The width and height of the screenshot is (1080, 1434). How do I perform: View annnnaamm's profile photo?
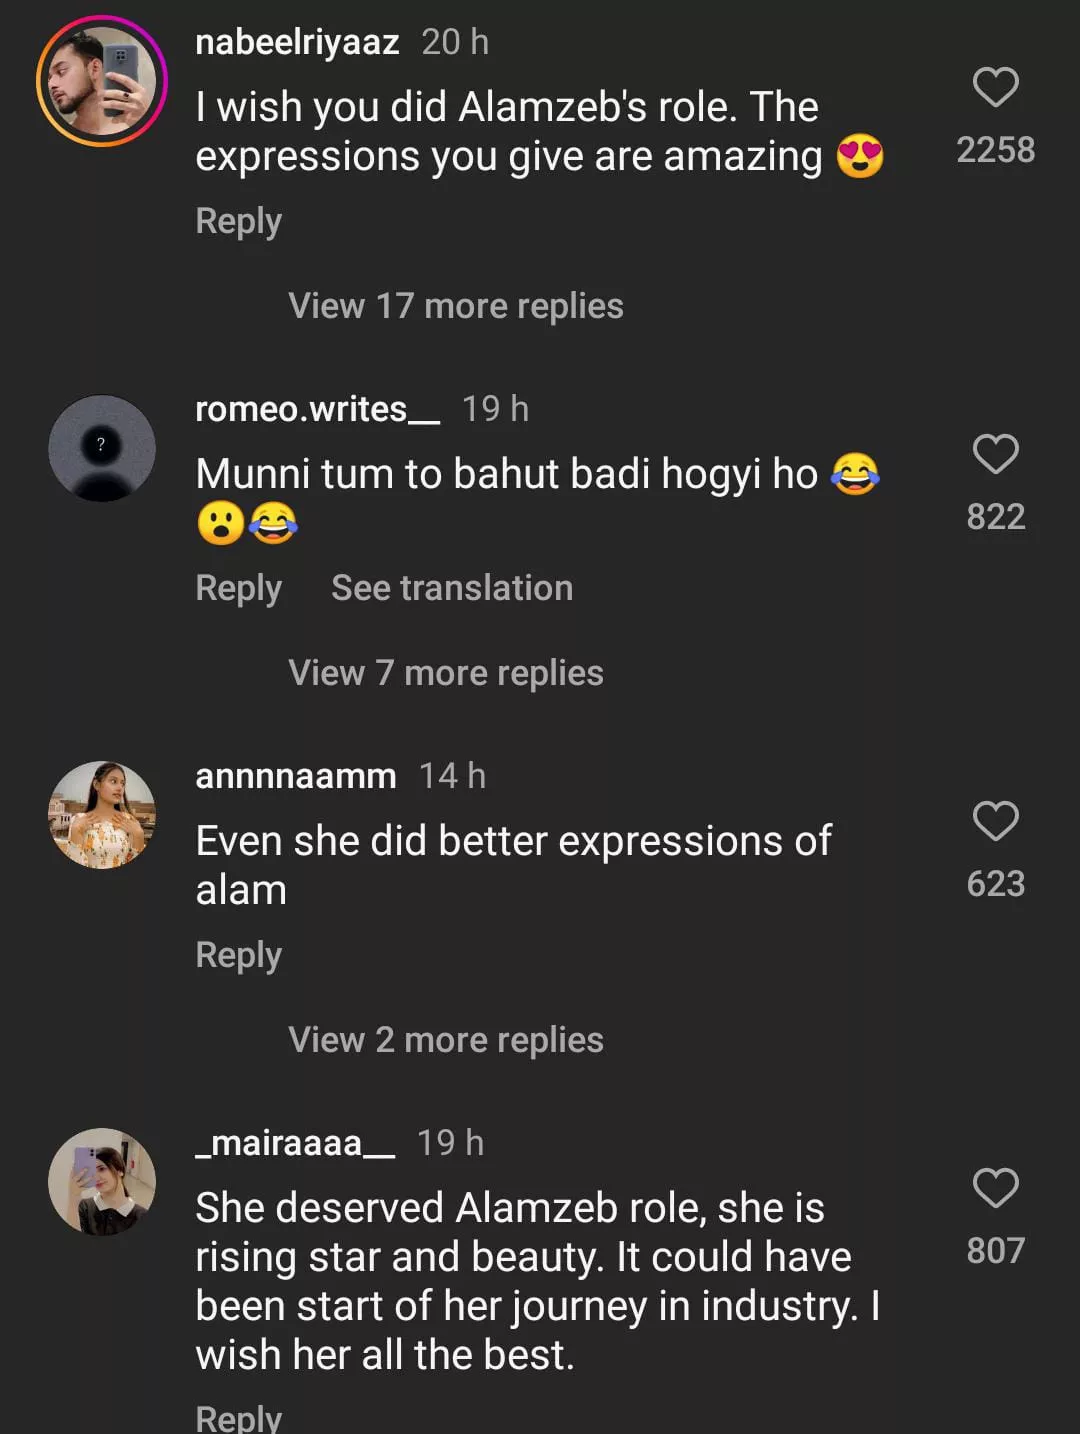tap(102, 815)
